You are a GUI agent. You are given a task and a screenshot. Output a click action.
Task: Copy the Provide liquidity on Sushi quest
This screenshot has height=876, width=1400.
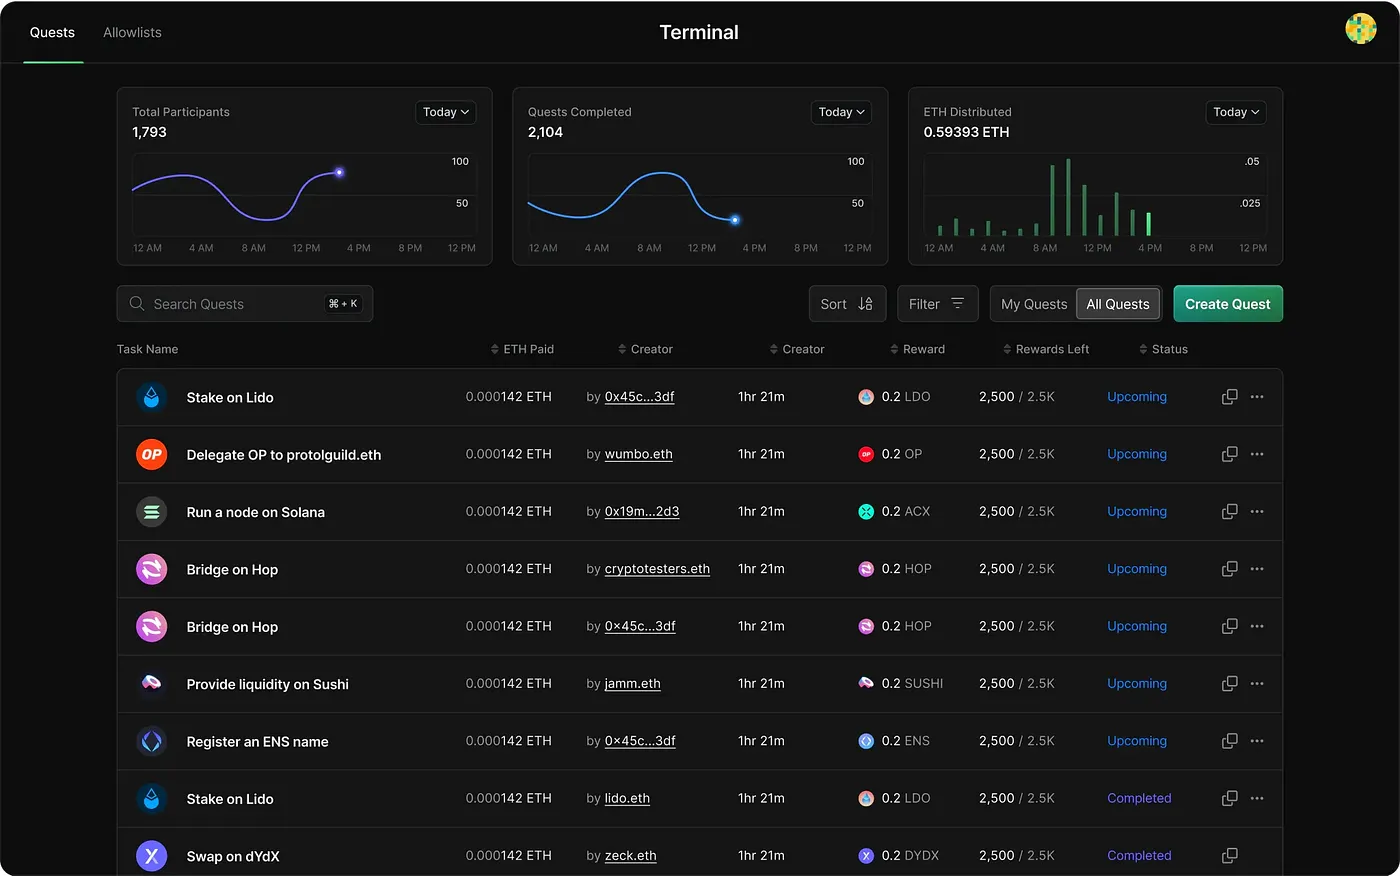tap(1230, 683)
